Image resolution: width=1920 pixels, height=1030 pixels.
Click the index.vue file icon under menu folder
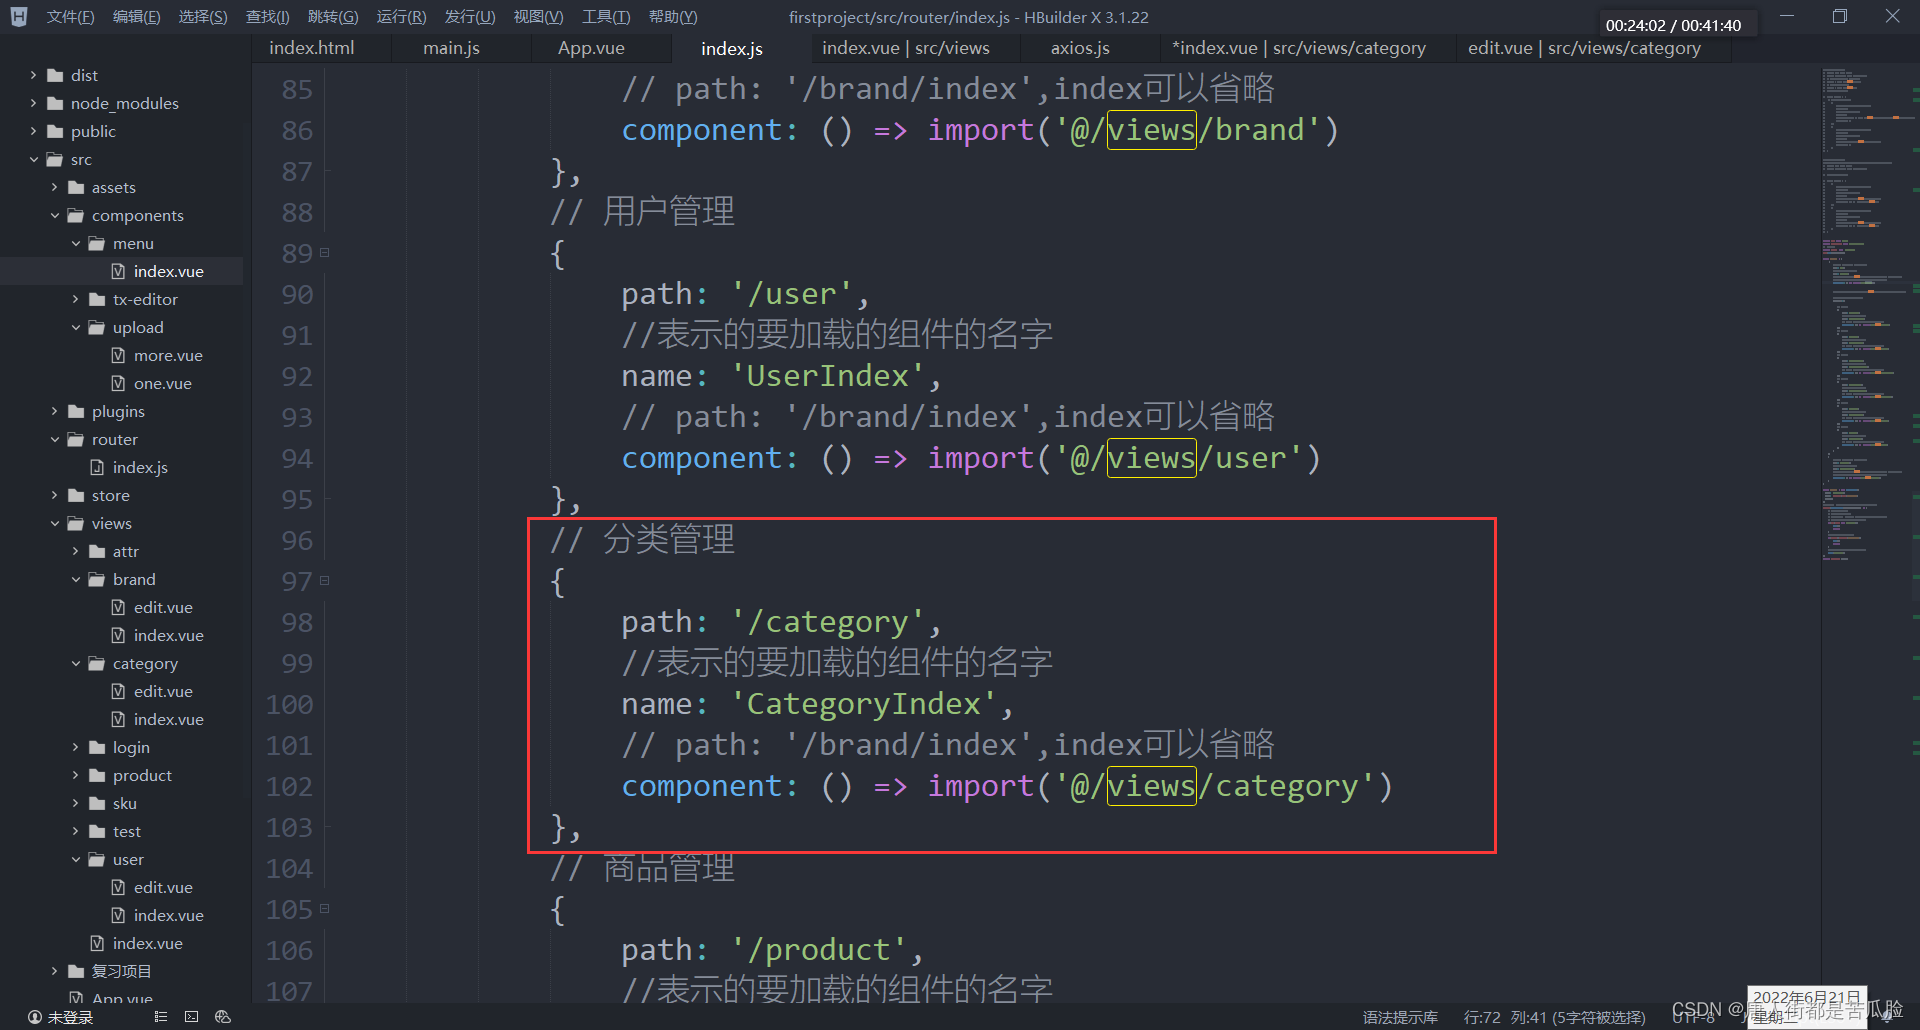coord(118,271)
